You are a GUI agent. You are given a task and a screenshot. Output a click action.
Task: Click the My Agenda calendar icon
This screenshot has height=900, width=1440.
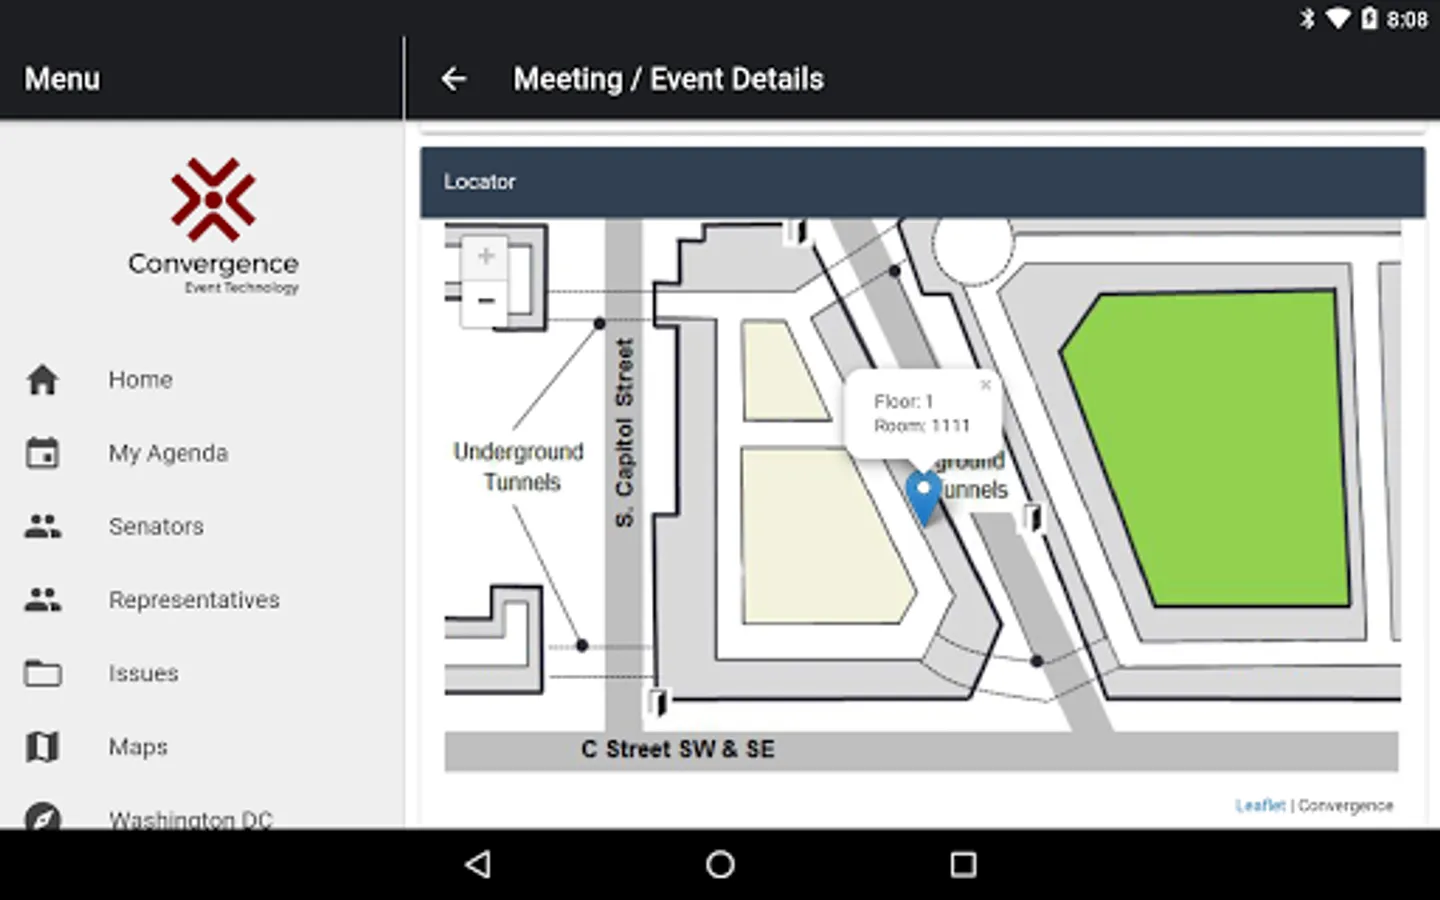point(42,453)
